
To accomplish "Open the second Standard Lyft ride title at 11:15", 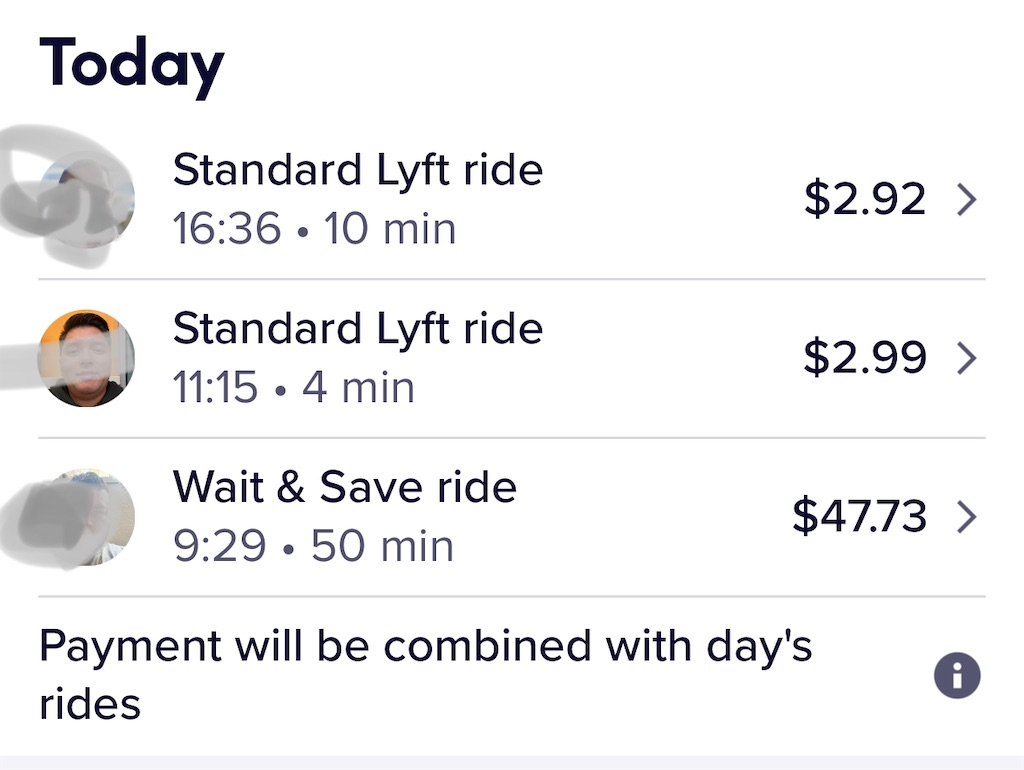I will point(358,329).
